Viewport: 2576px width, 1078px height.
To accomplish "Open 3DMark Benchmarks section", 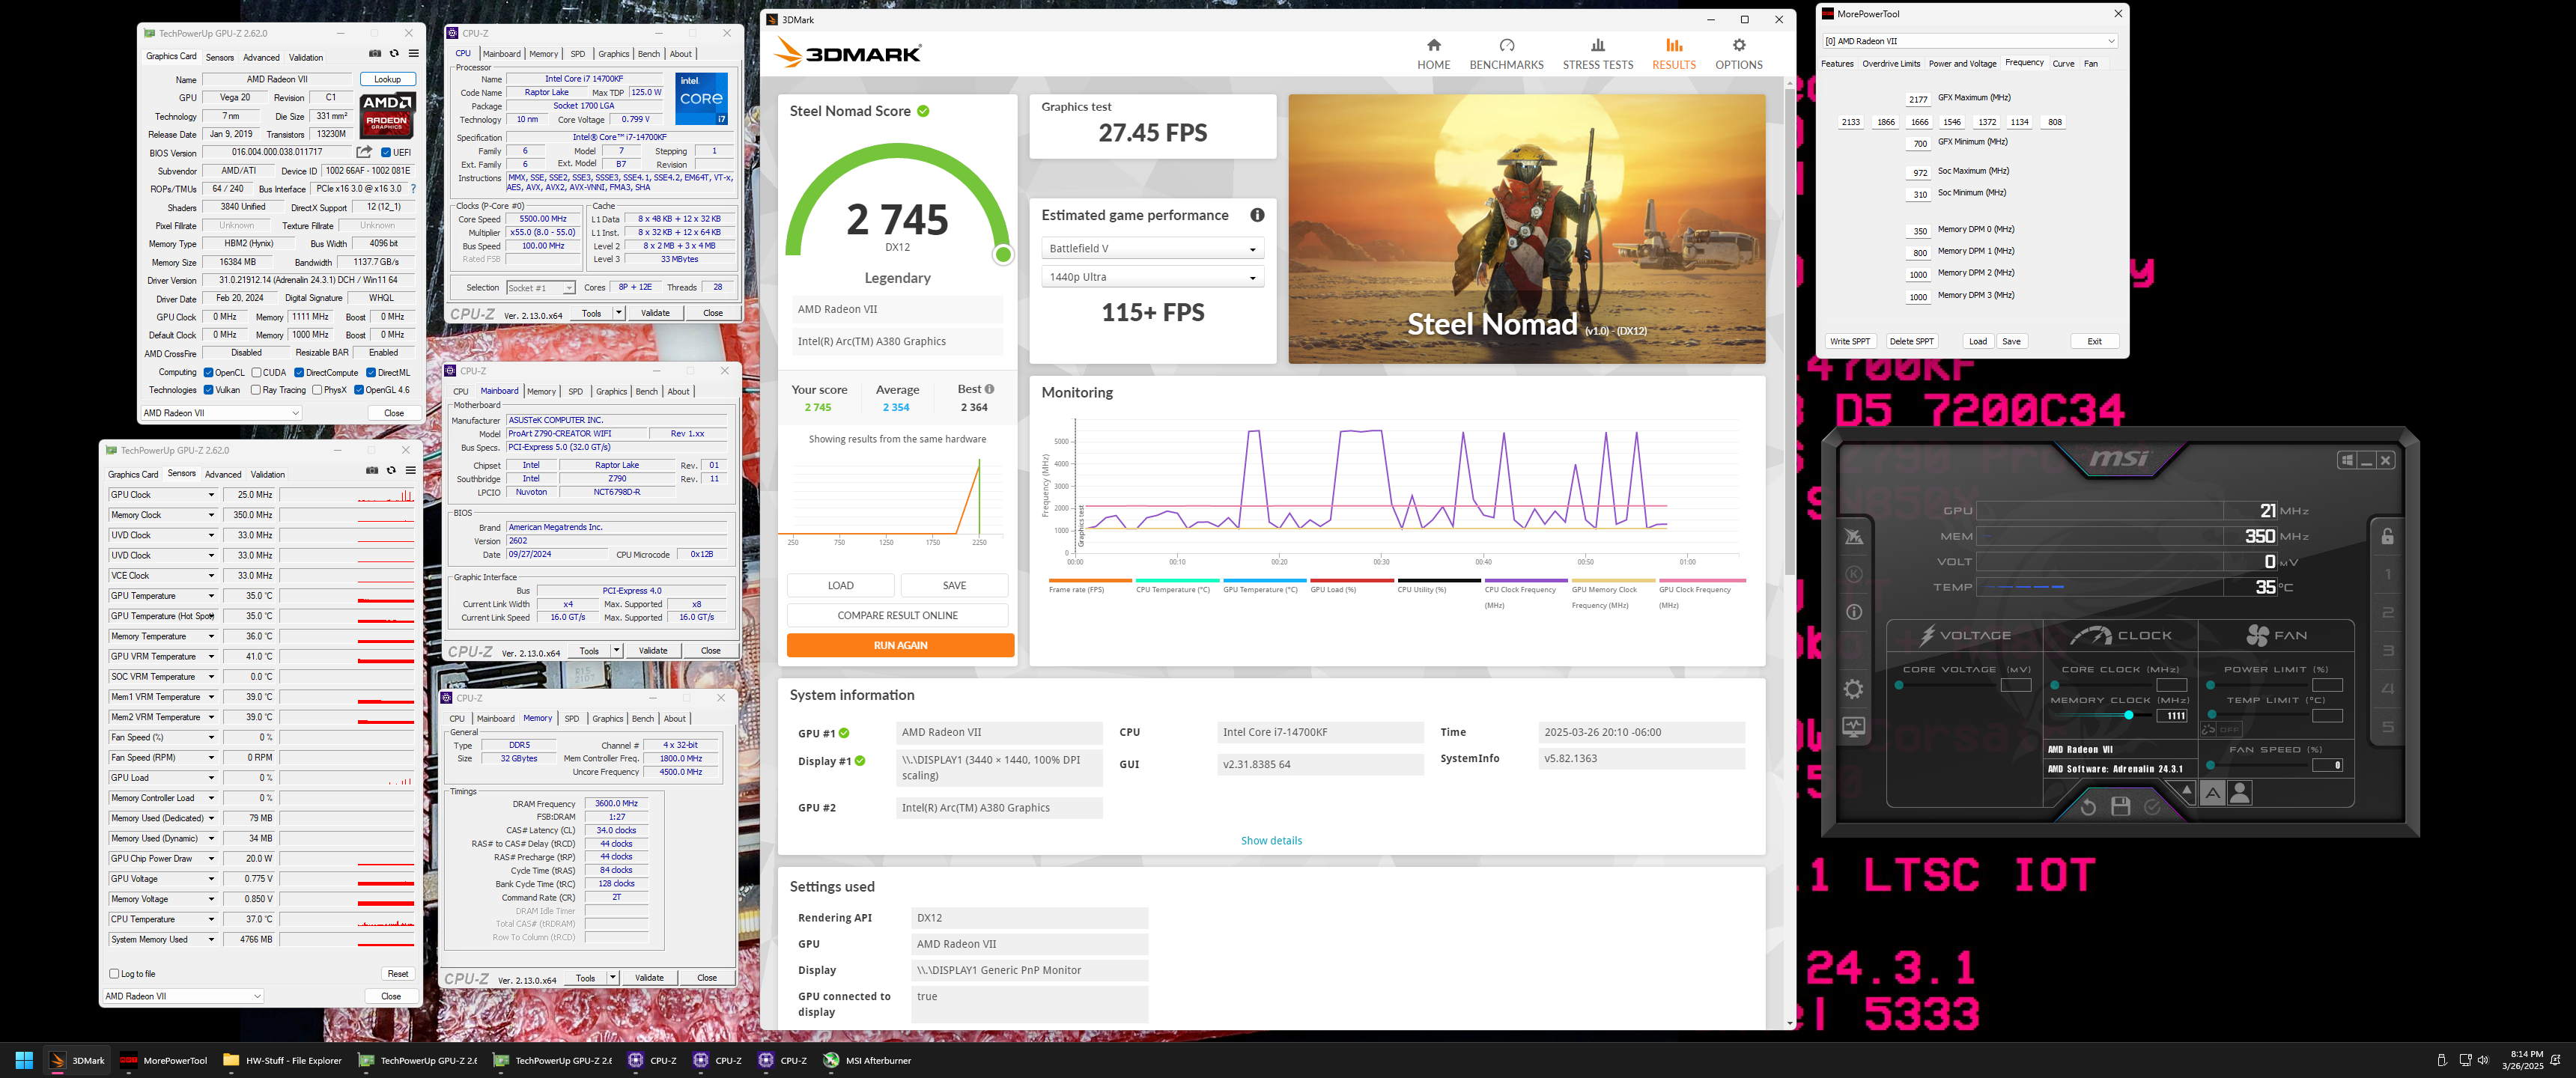I will point(1506,54).
